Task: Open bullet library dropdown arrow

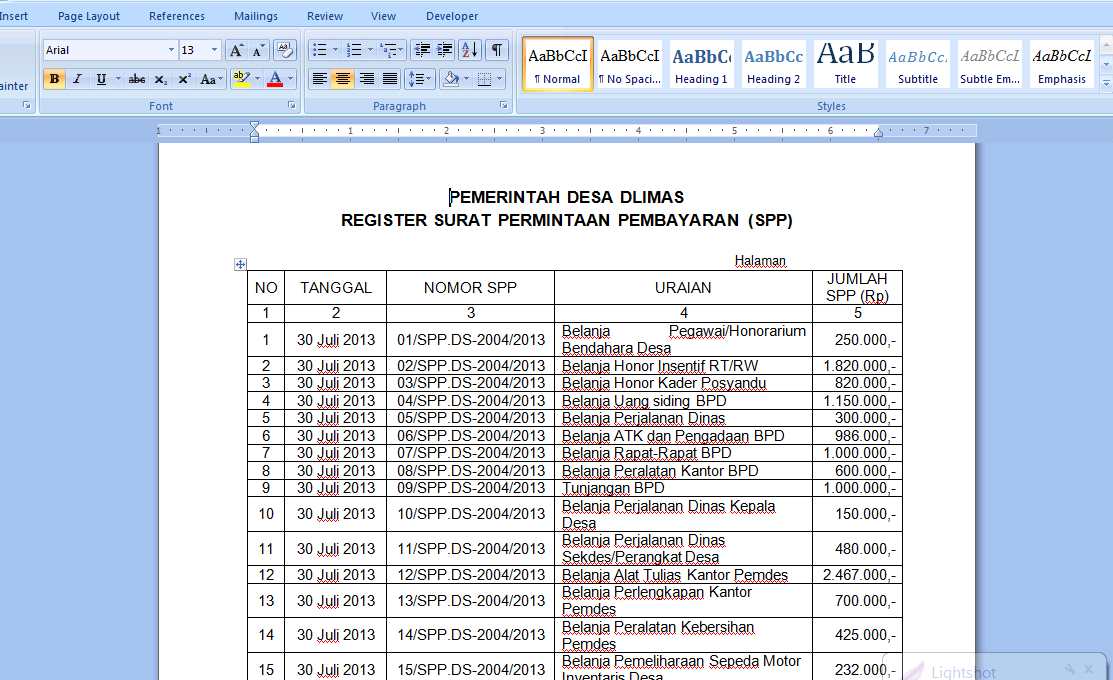Action: tap(336, 50)
